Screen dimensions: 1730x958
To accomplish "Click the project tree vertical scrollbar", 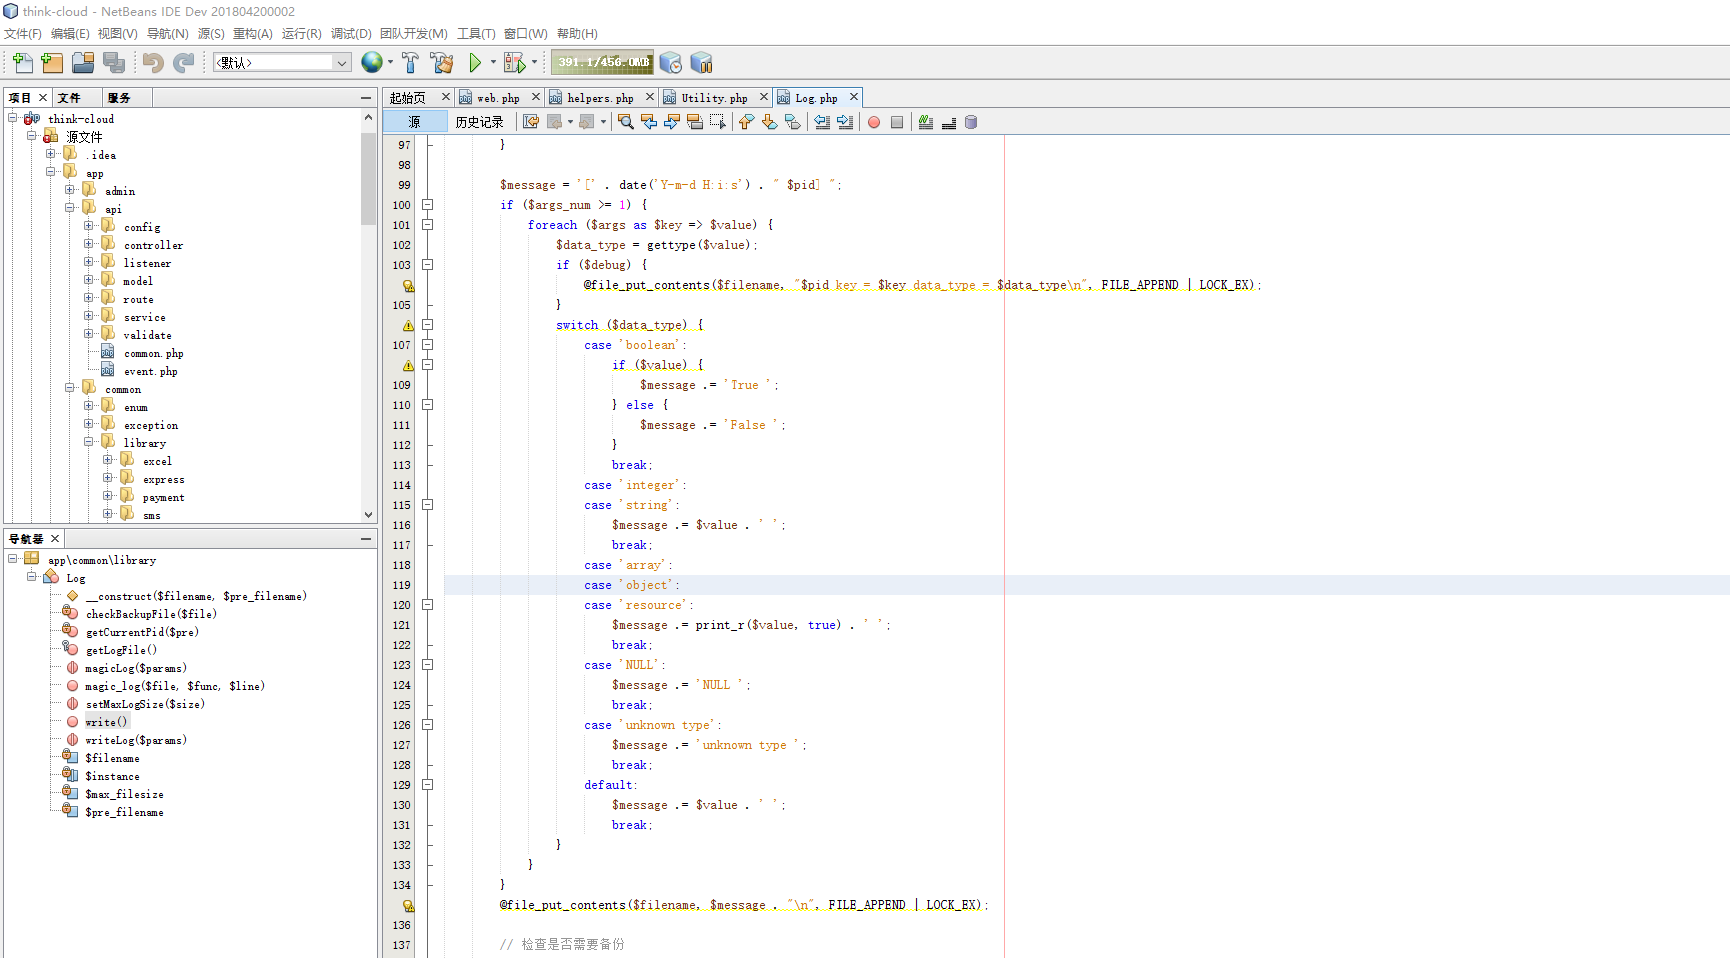I will click(369, 315).
